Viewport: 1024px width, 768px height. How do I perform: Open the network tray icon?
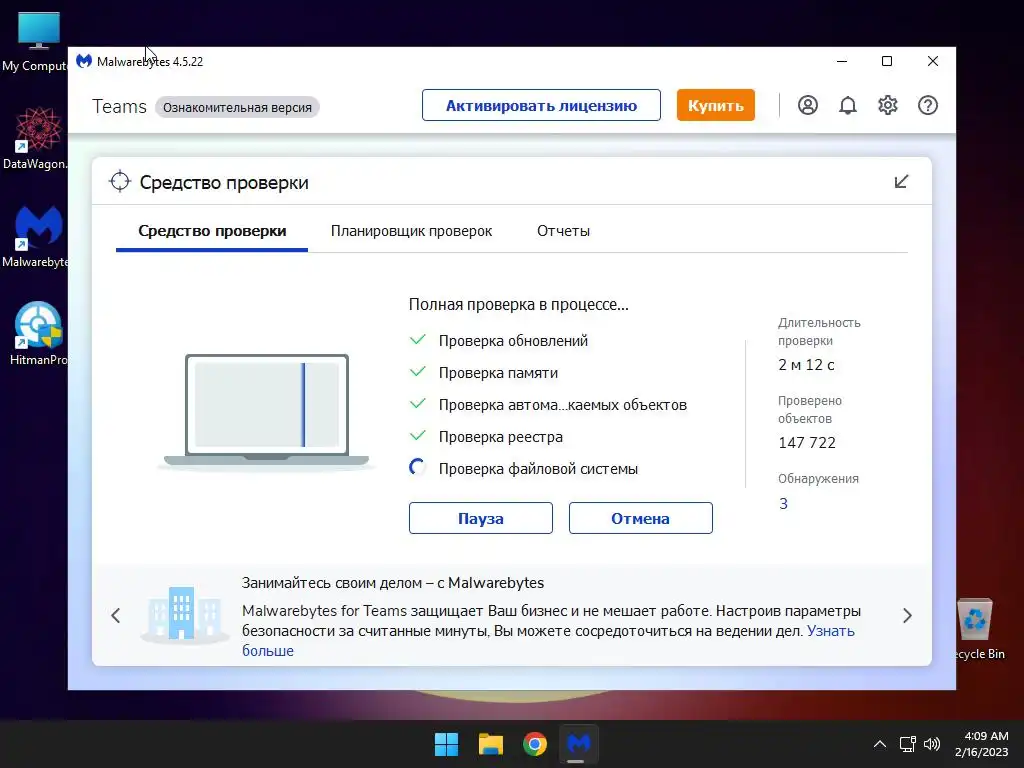click(x=907, y=744)
